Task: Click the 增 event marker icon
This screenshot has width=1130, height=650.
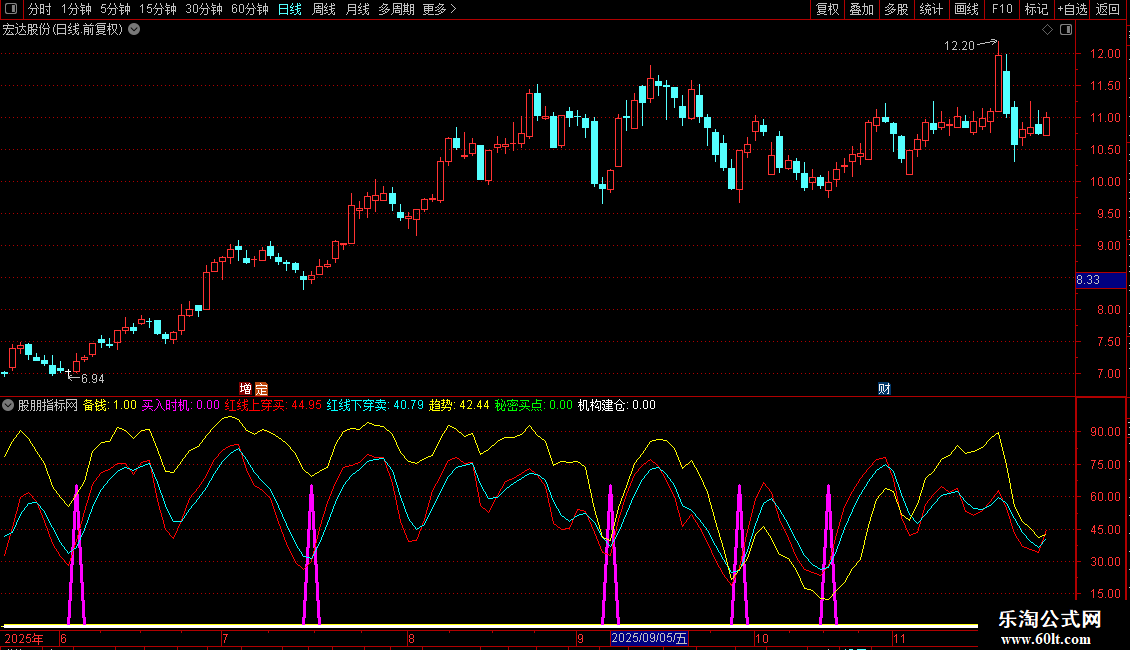Action: tap(246, 389)
